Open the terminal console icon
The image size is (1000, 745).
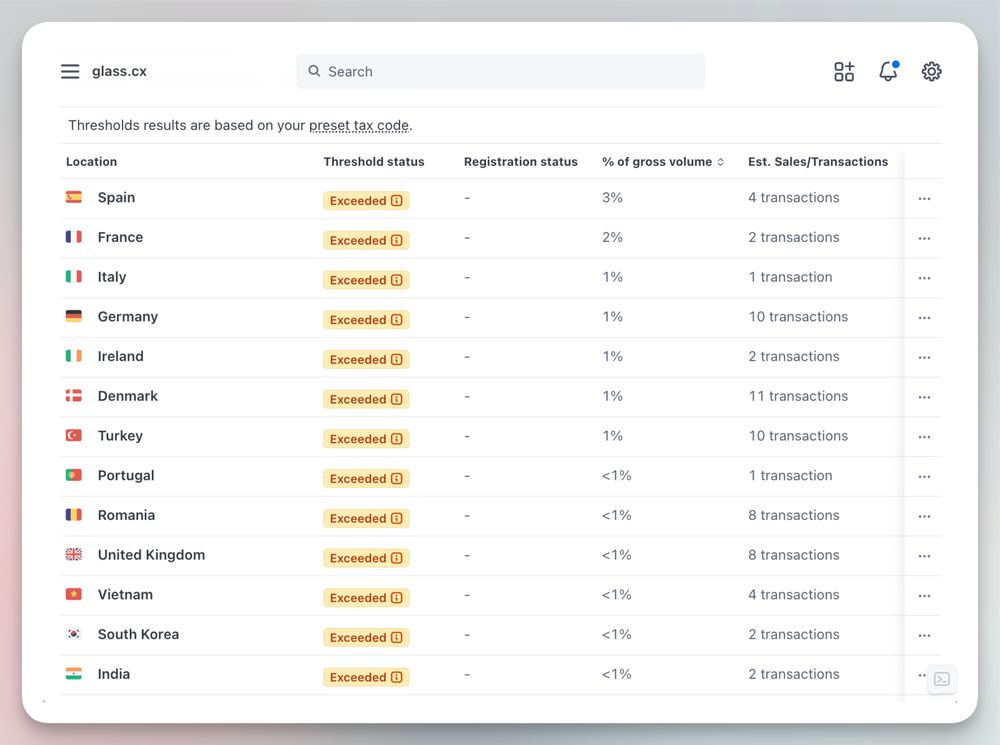tap(941, 679)
